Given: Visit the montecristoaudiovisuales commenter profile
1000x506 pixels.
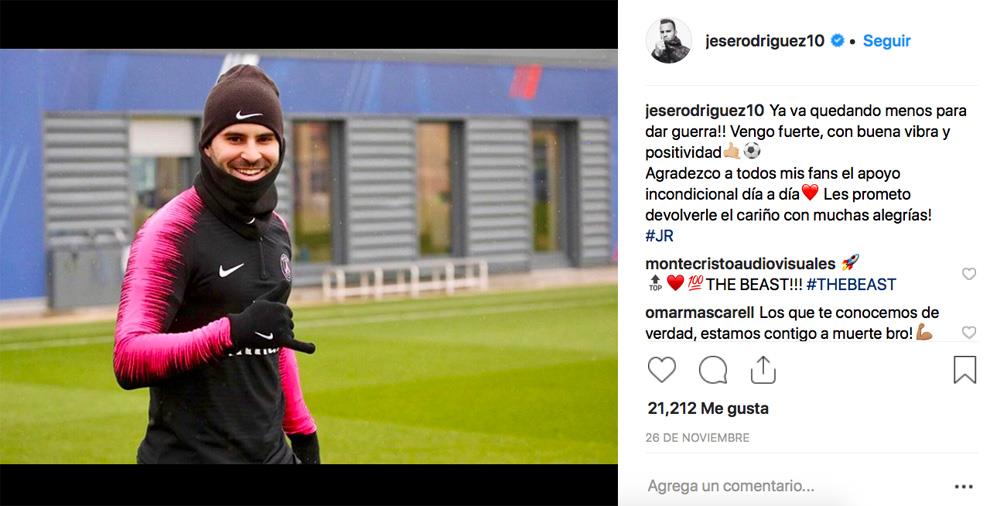Looking at the screenshot, I should (x=740, y=264).
